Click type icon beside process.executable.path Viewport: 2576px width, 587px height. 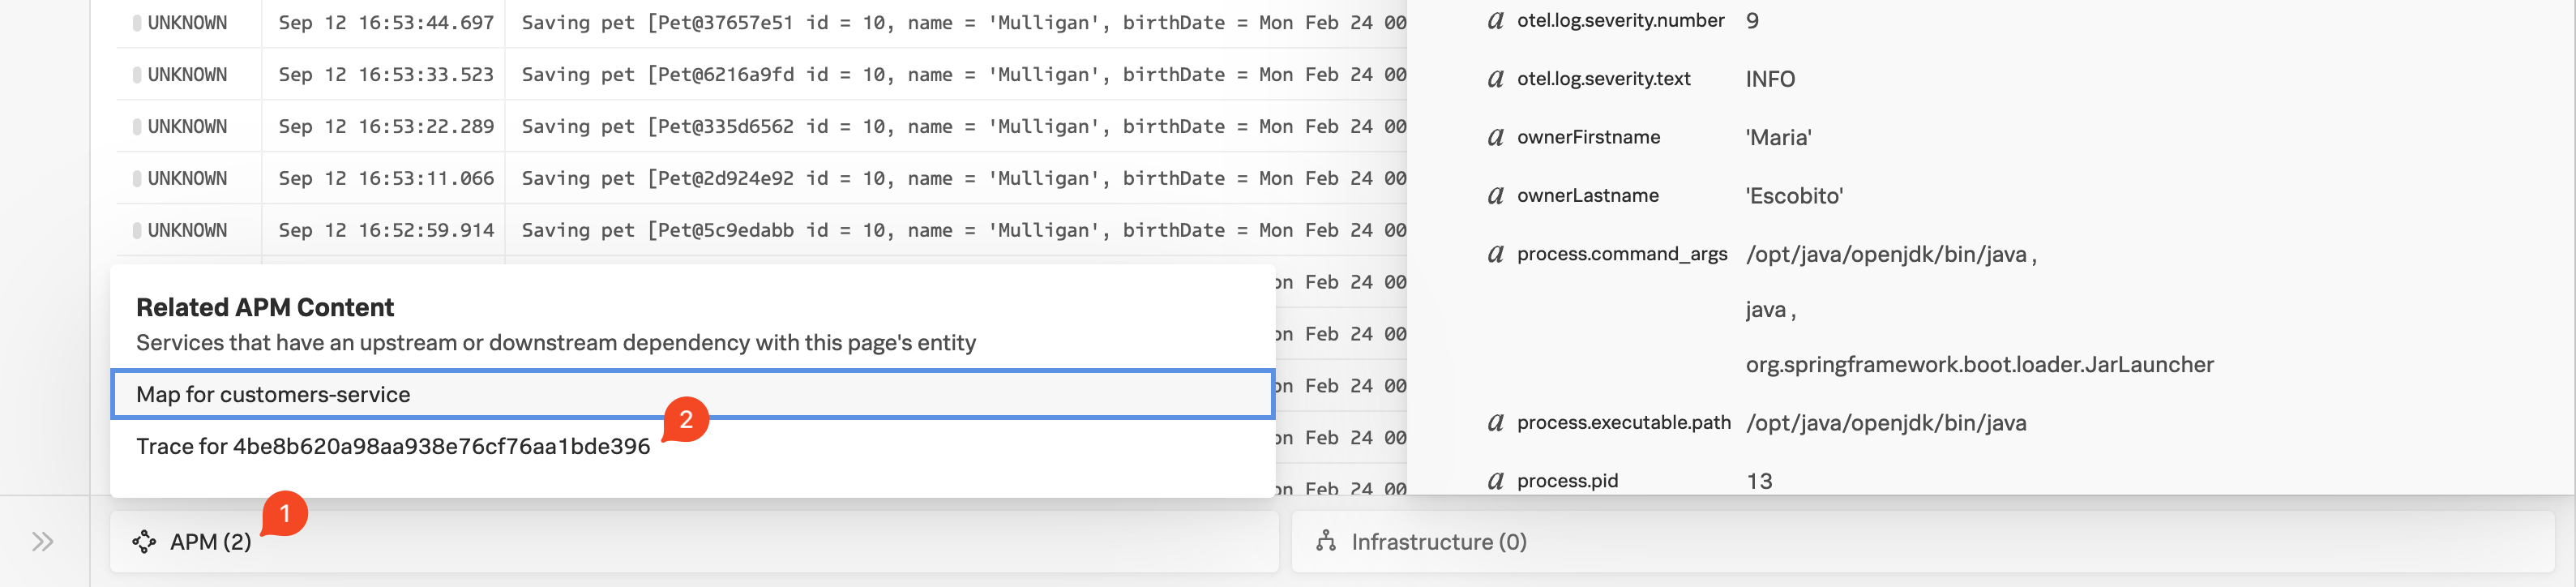(x=1495, y=422)
